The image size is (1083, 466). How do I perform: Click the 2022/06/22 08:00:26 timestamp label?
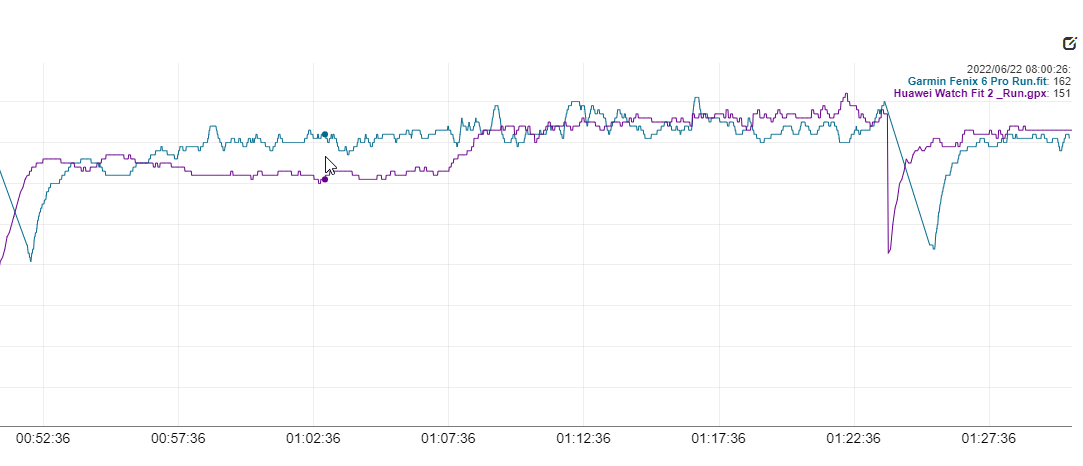(x=1017, y=69)
